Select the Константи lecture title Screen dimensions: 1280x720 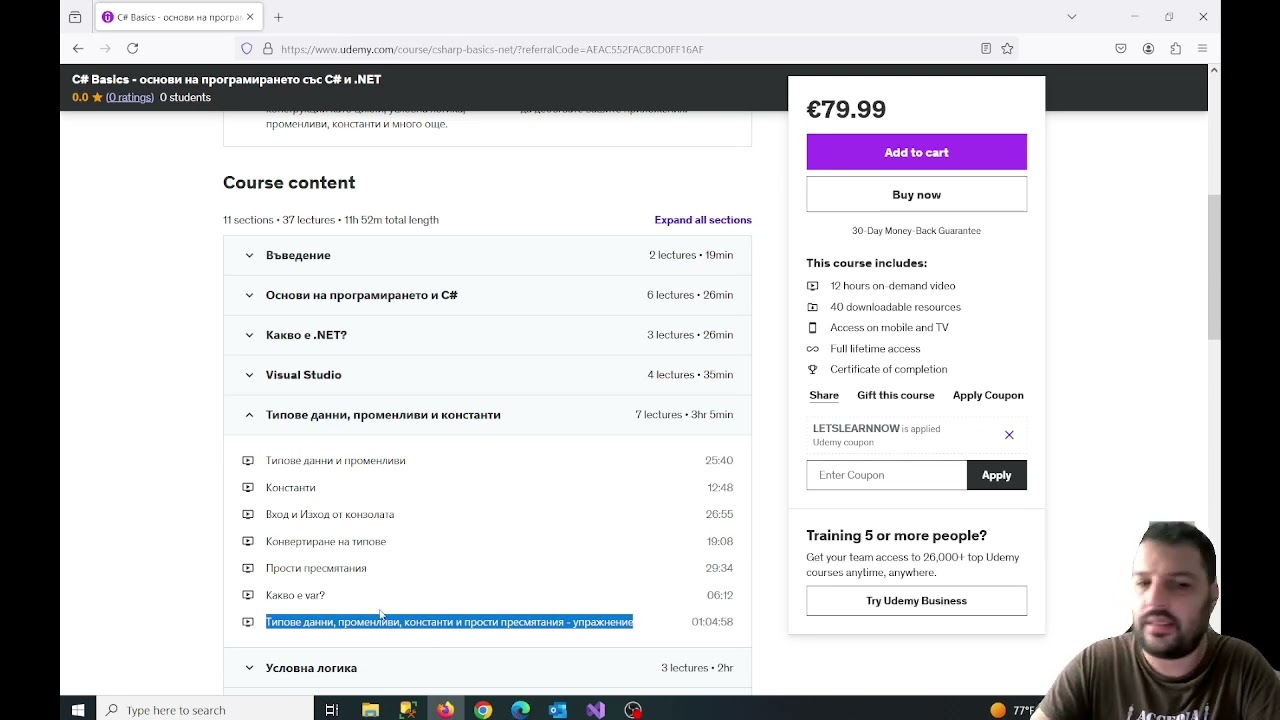[x=291, y=488]
